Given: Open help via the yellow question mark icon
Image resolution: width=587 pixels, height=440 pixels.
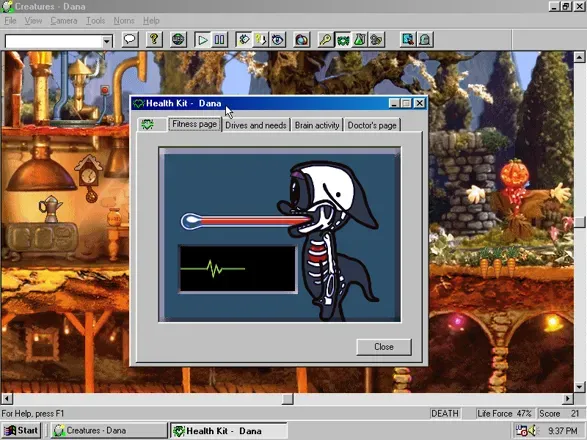Looking at the screenshot, I should pos(154,39).
